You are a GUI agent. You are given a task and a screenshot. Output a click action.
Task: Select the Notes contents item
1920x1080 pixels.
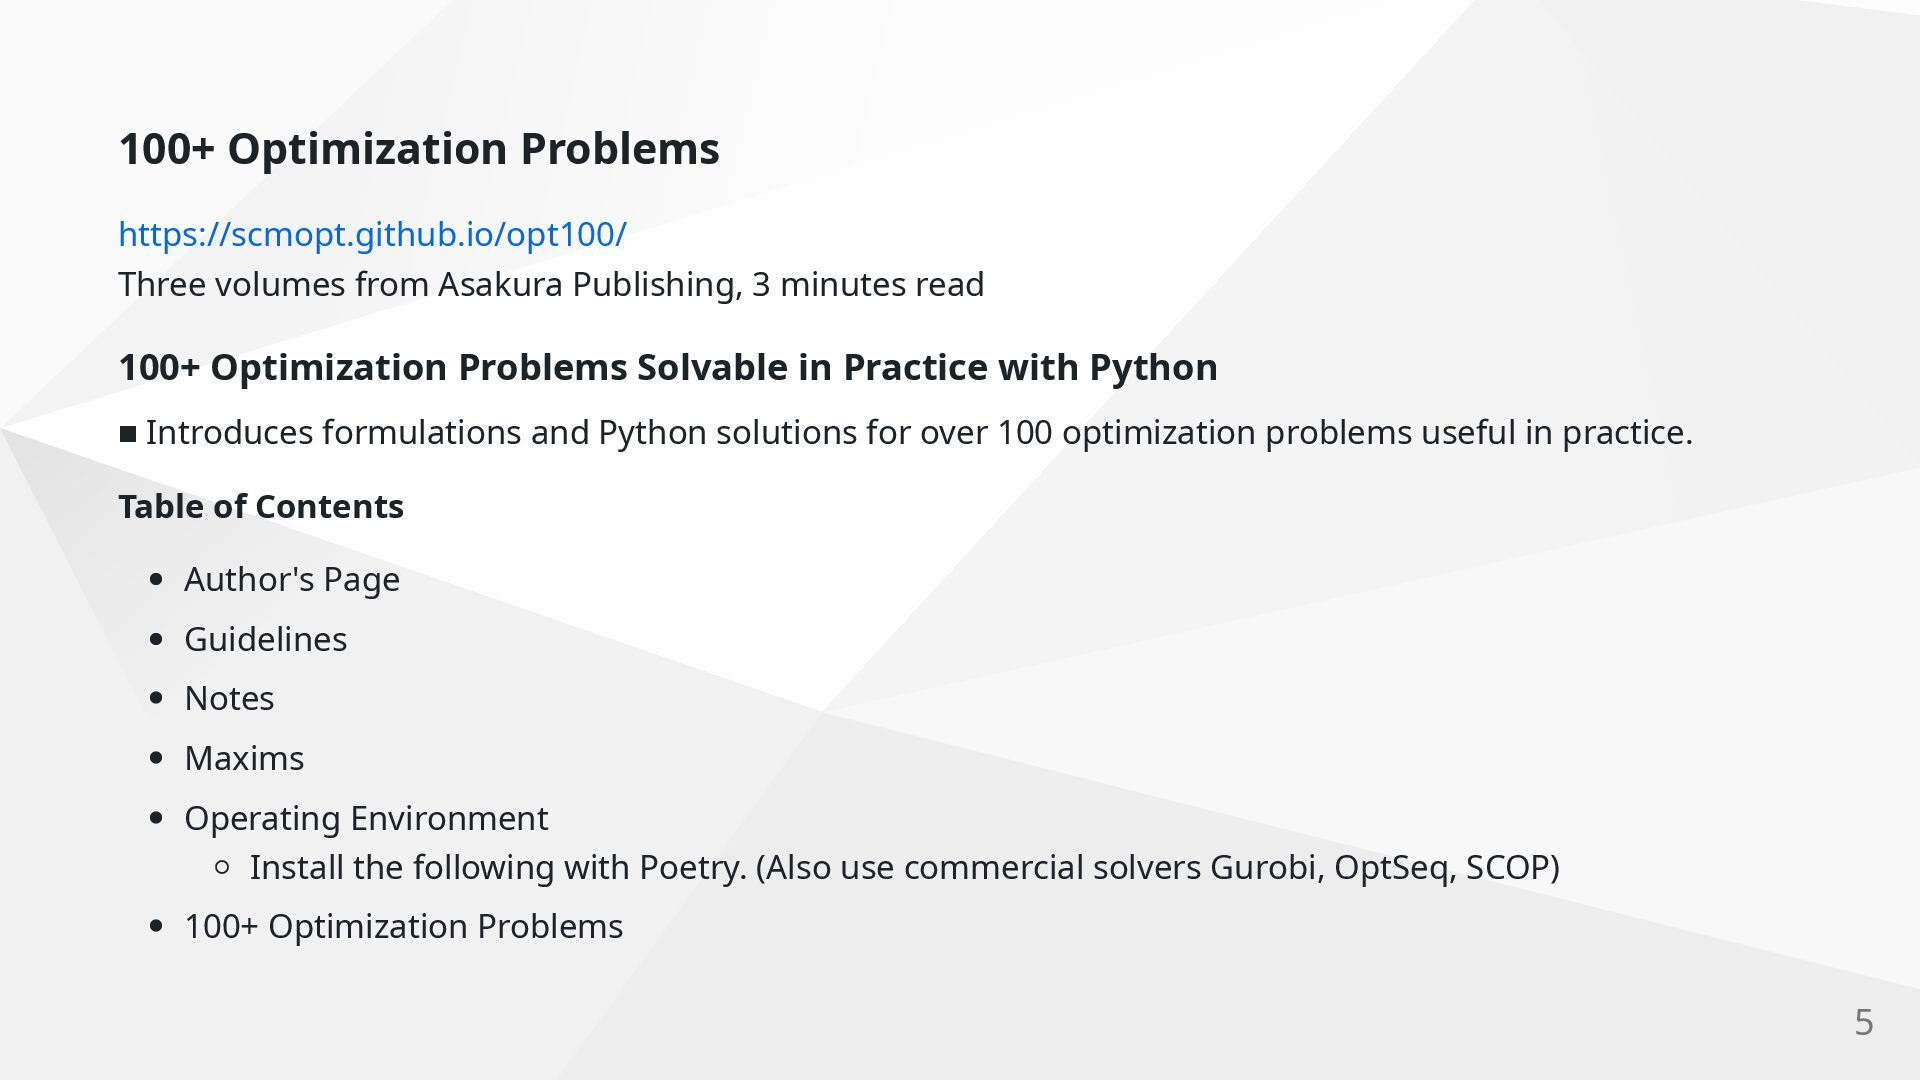[x=229, y=699]
